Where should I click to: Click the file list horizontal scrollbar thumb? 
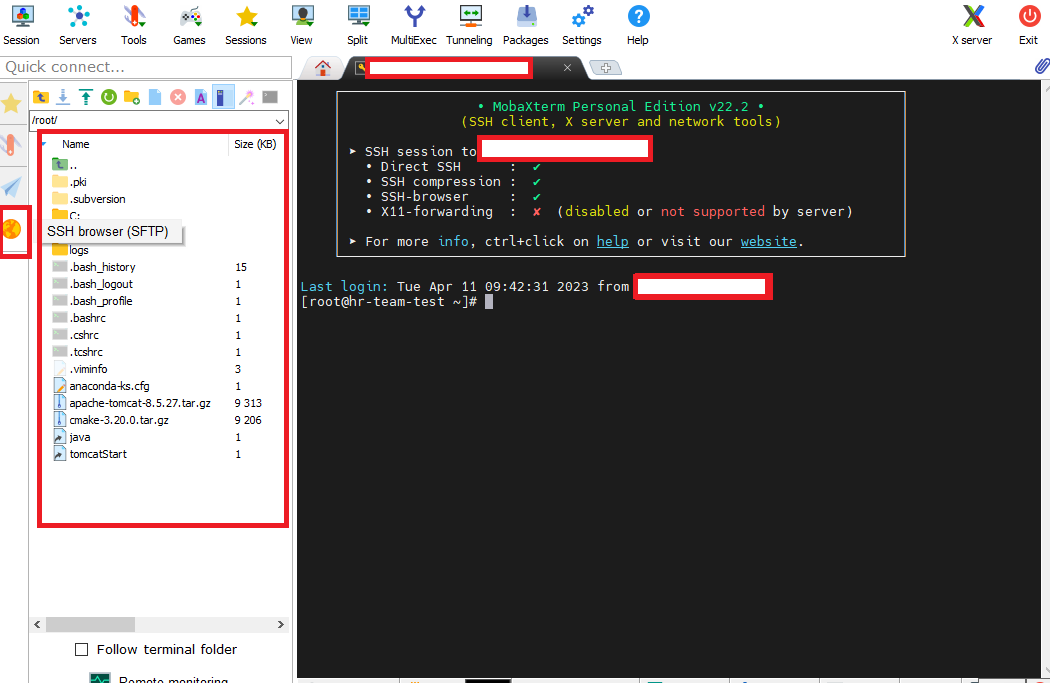coord(90,624)
